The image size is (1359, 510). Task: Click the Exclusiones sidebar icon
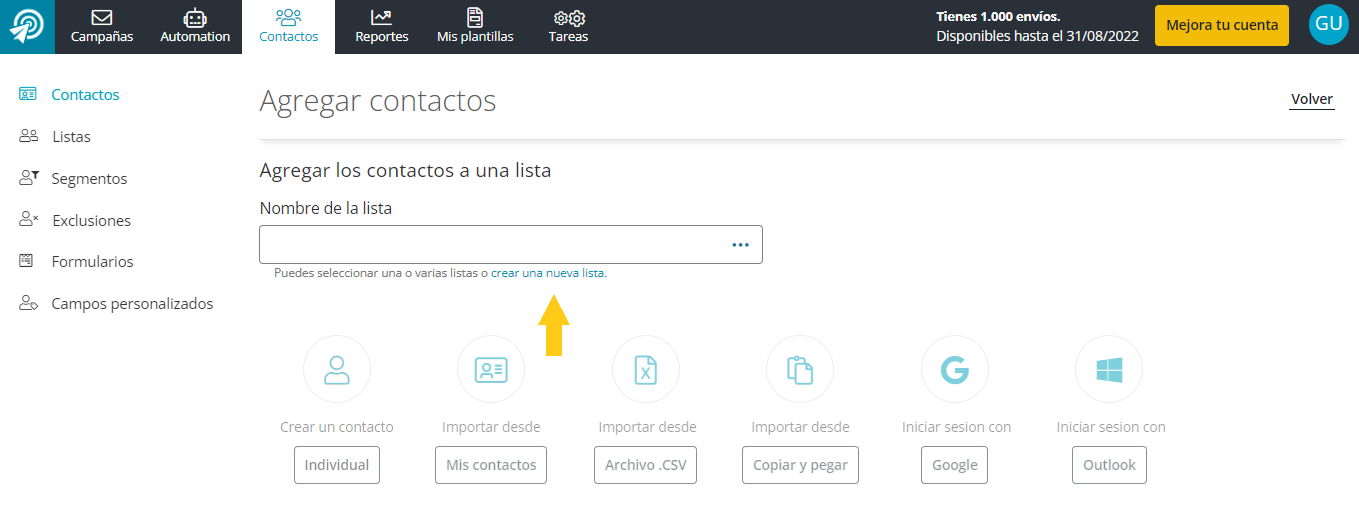click(28, 220)
